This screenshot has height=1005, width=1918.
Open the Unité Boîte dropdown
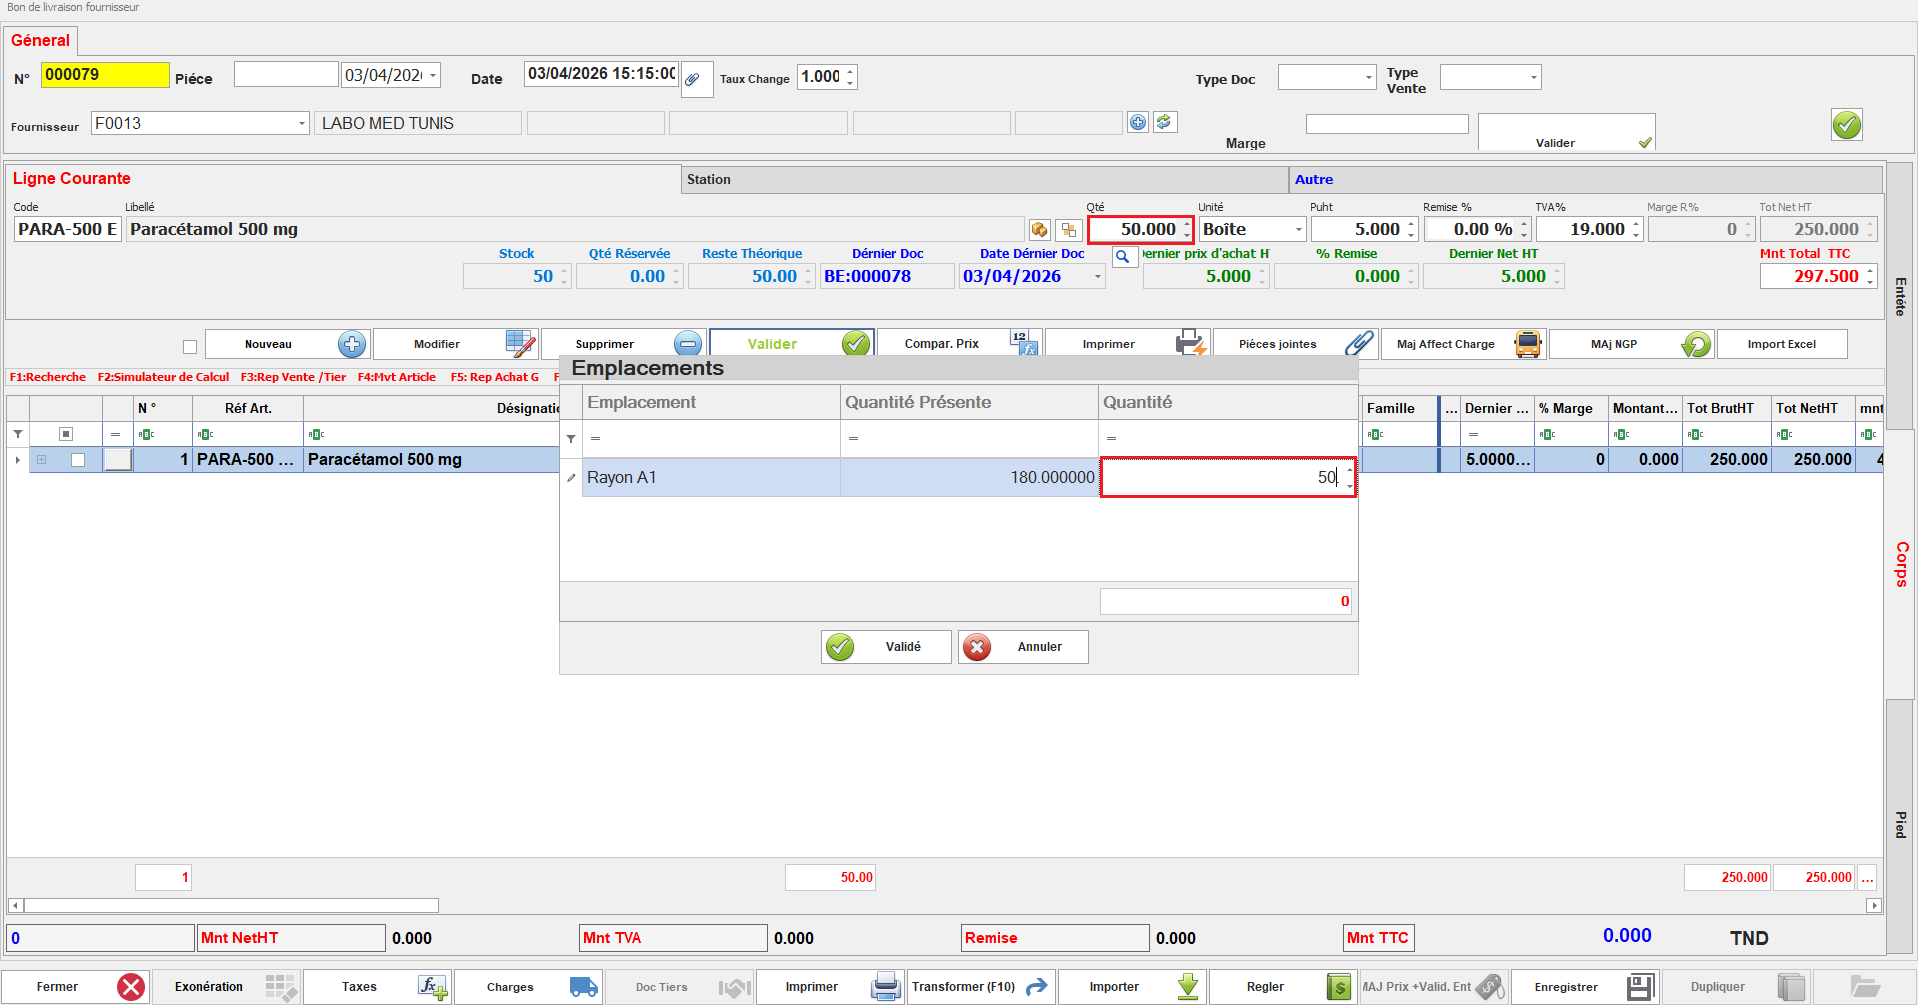coord(1298,230)
